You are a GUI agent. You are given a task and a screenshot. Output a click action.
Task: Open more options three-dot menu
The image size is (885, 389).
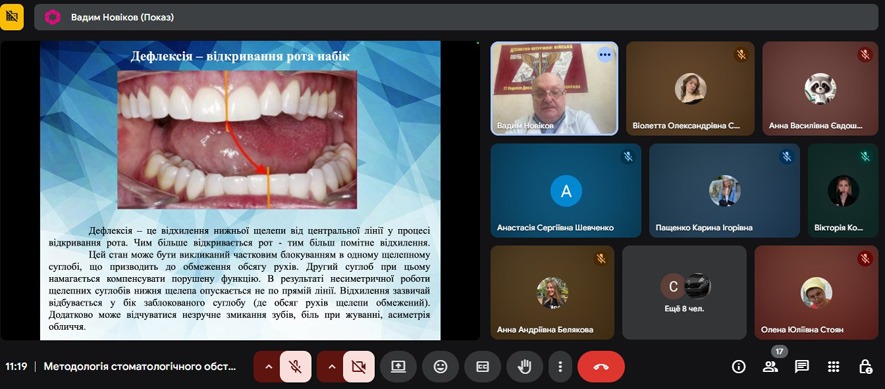(x=560, y=366)
